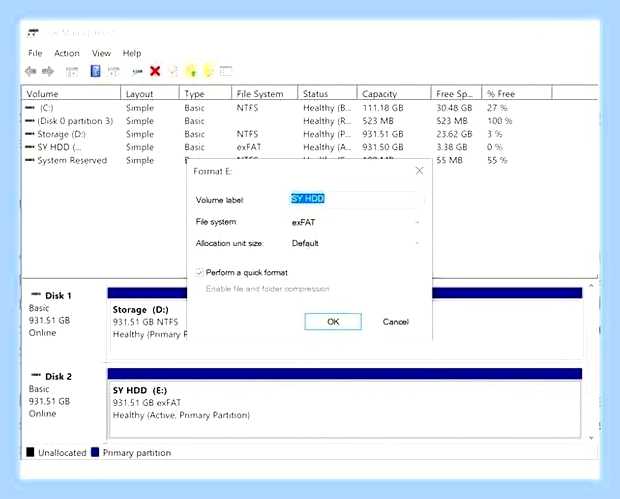Click the faded properties checkmark toolbar icon
The image size is (620, 499).
tap(173, 72)
